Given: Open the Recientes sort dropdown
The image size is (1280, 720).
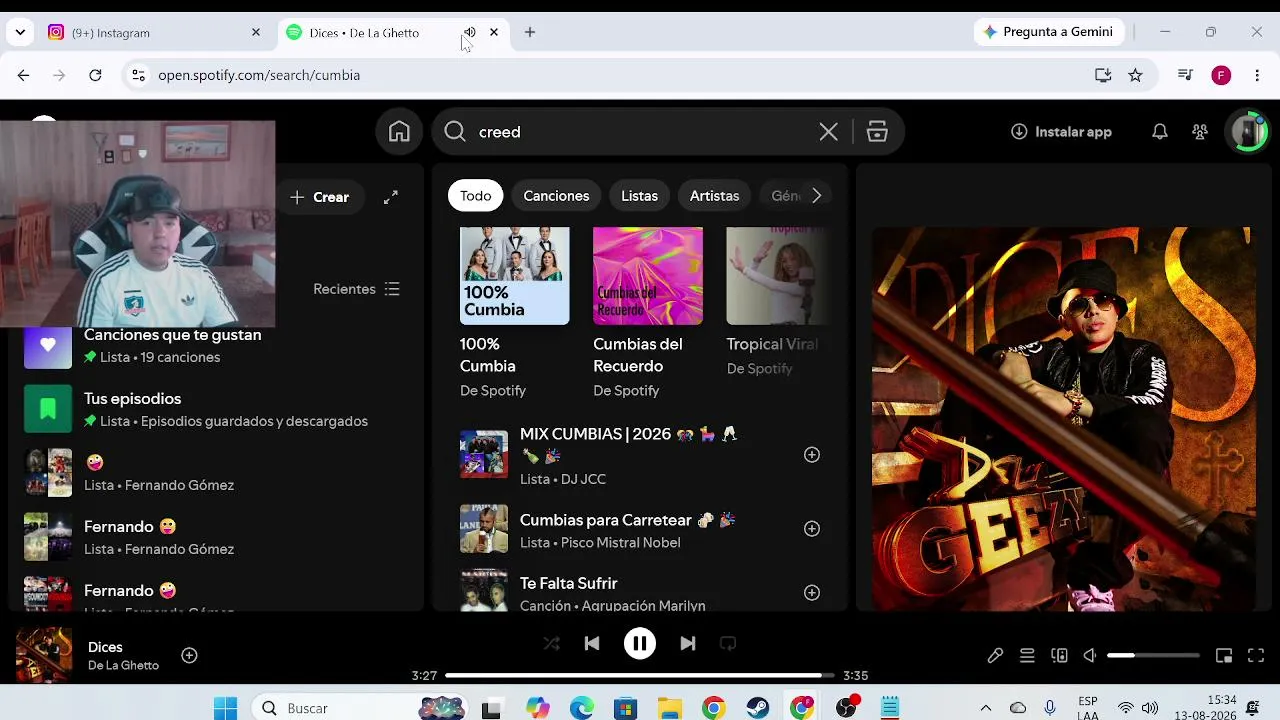Looking at the screenshot, I should tap(356, 289).
